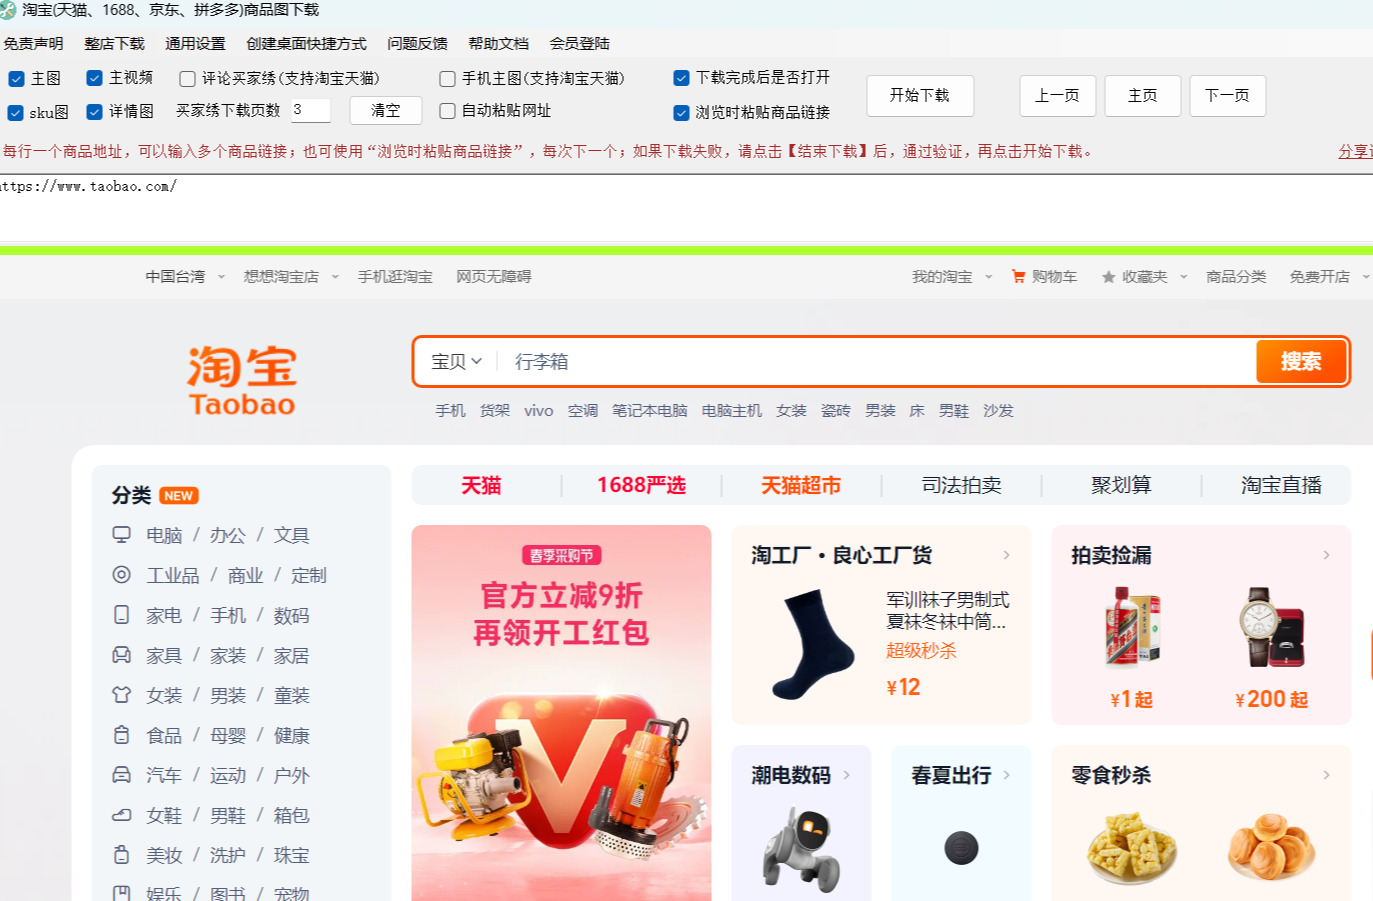Click the 清空 button

(x=386, y=110)
